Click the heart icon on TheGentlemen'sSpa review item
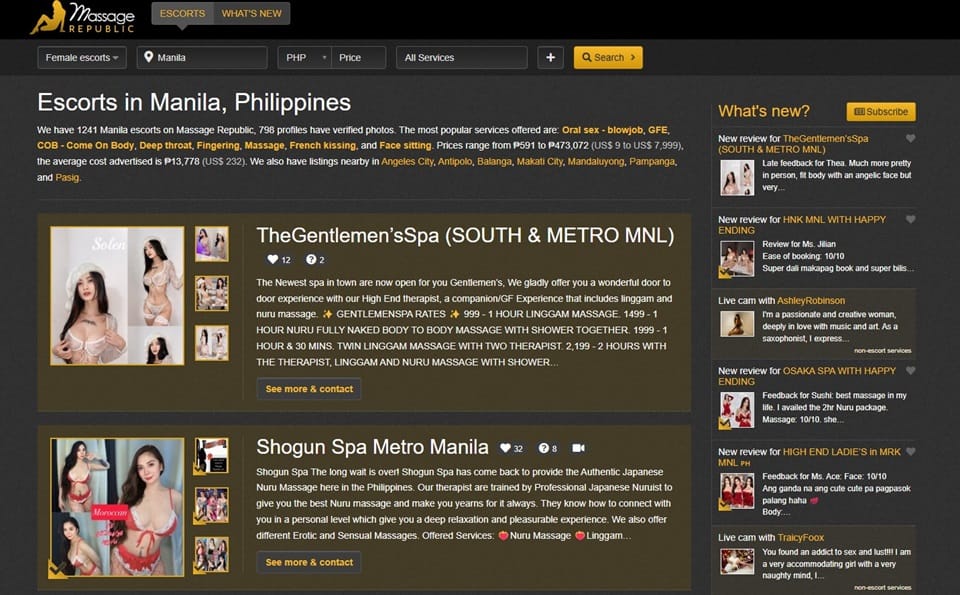Image resolution: width=960 pixels, height=595 pixels. [x=910, y=138]
